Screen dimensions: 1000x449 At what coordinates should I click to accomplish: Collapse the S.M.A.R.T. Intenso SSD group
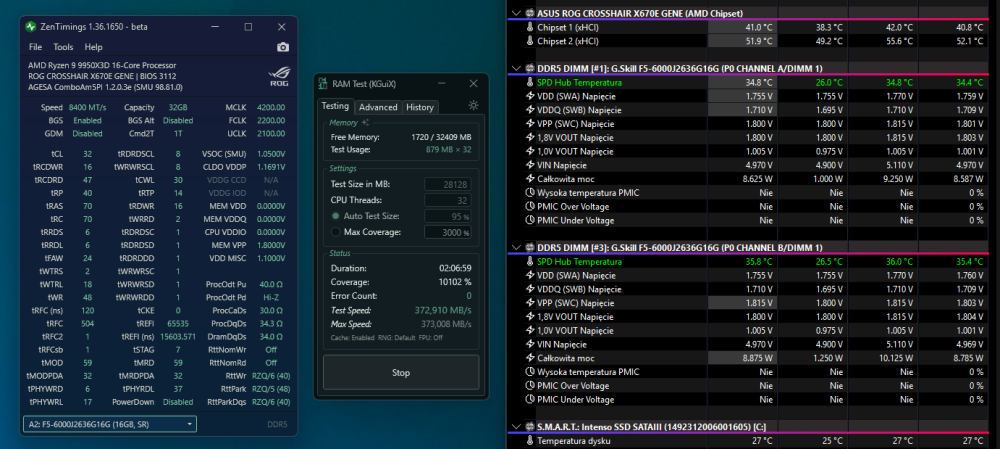pos(516,427)
